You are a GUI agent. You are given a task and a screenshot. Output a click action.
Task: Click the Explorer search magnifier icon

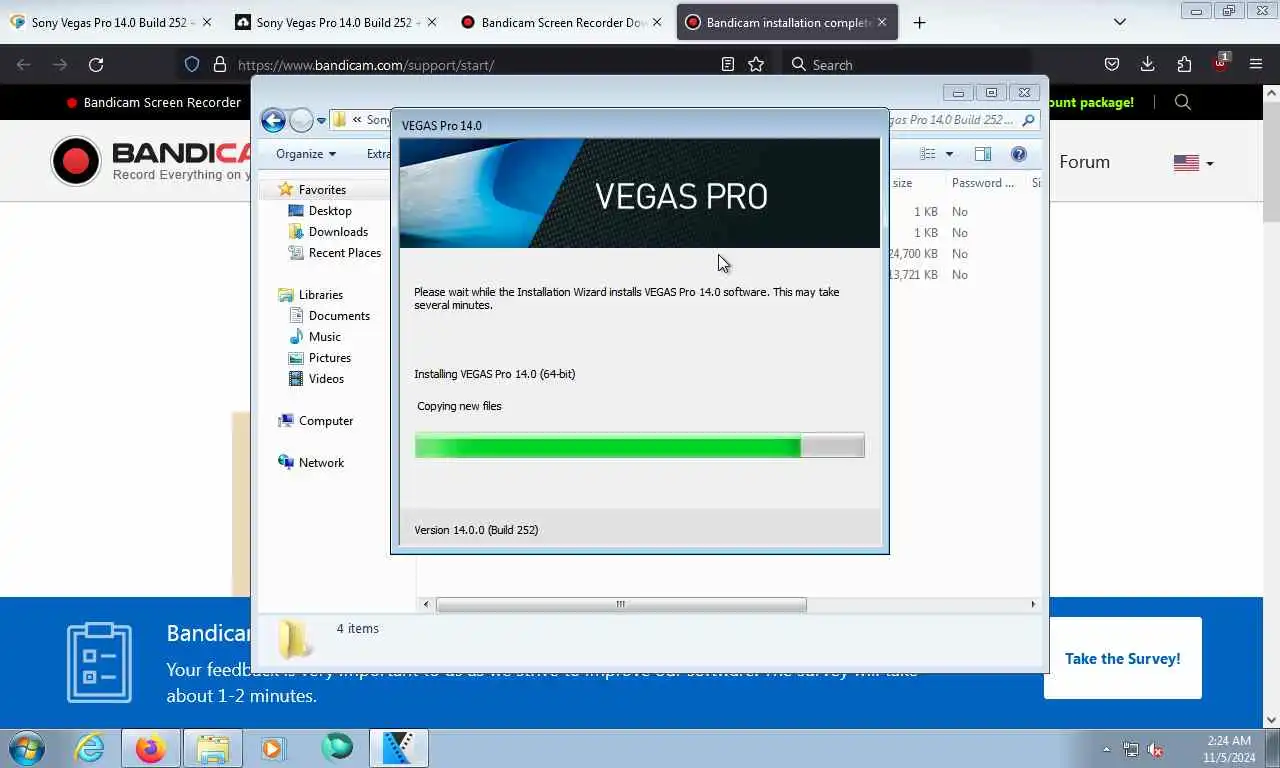tap(1028, 120)
